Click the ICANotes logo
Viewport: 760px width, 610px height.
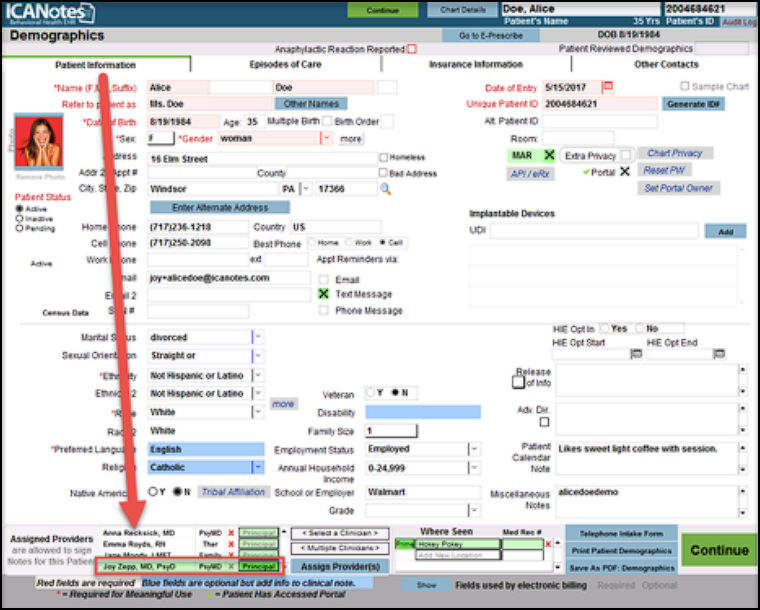tap(50, 13)
